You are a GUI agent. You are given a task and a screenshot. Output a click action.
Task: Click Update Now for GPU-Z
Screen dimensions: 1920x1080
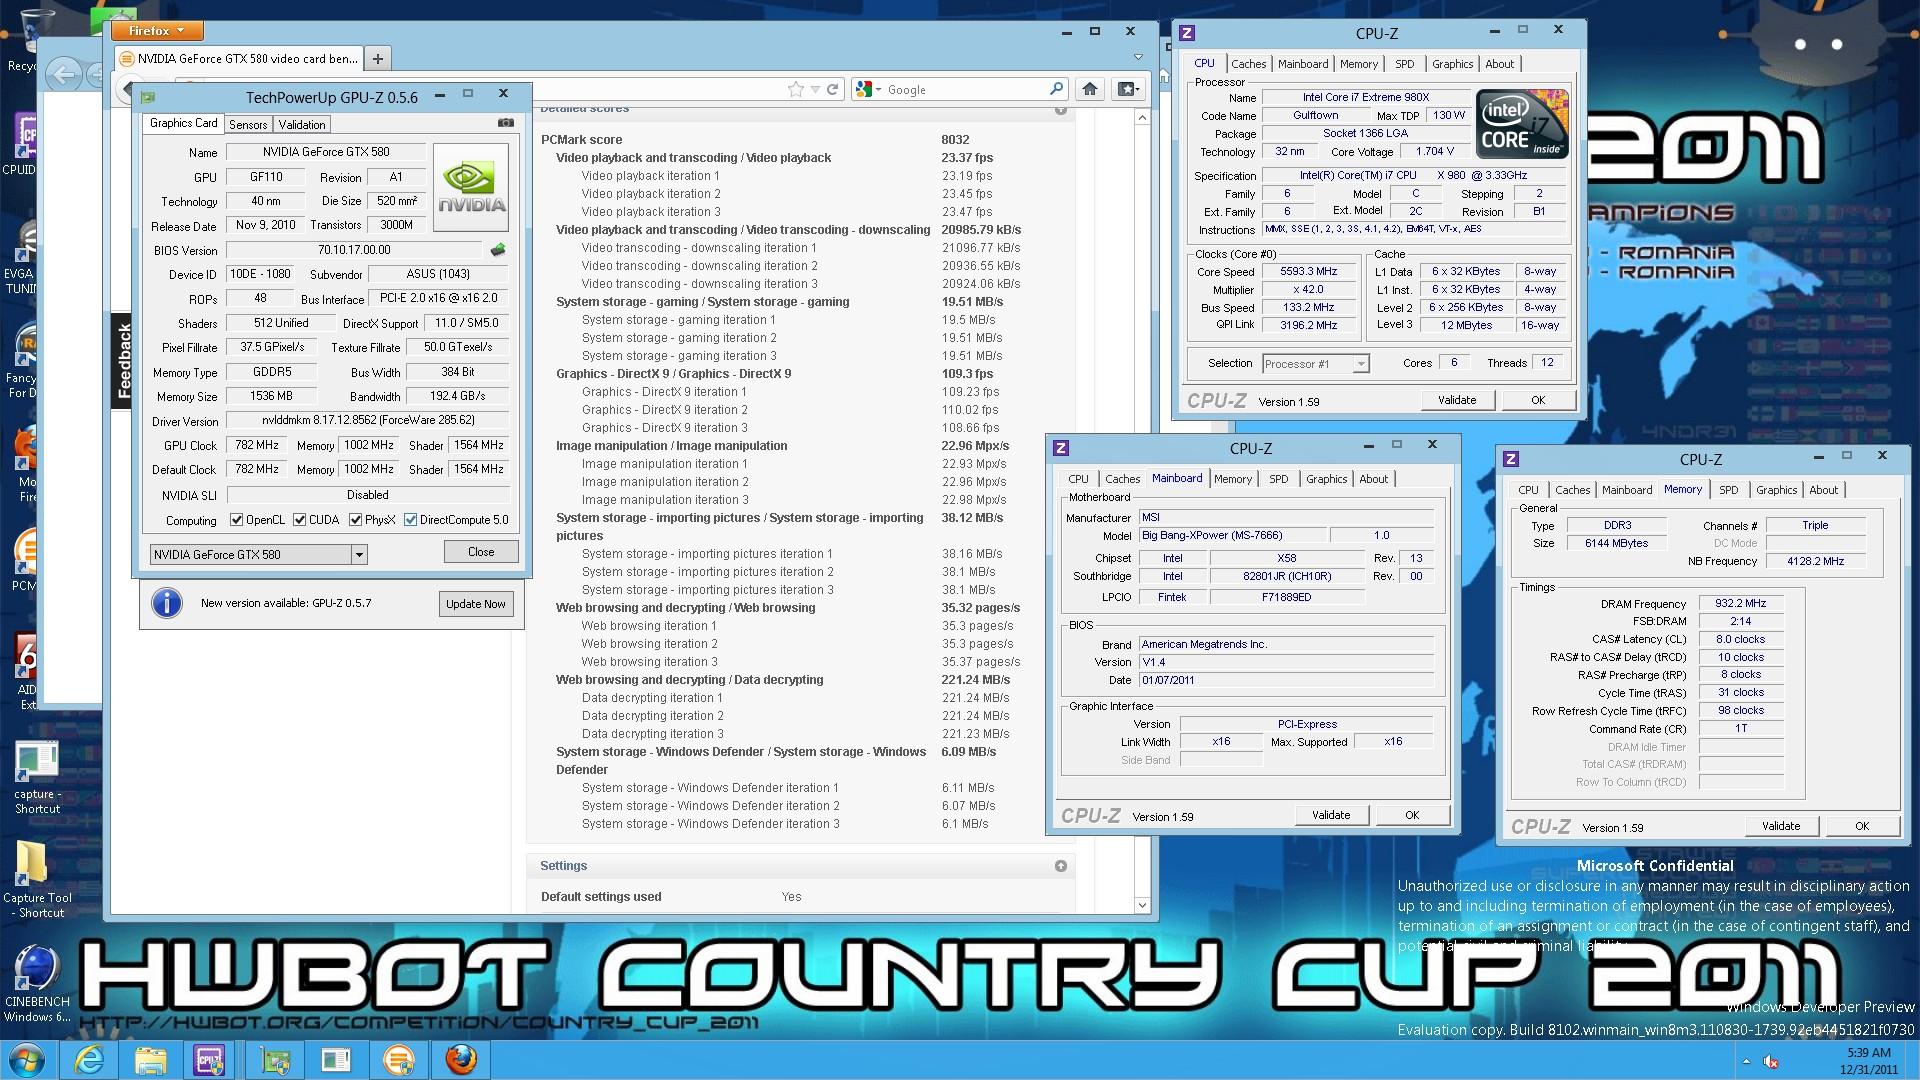click(x=476, y=604)
